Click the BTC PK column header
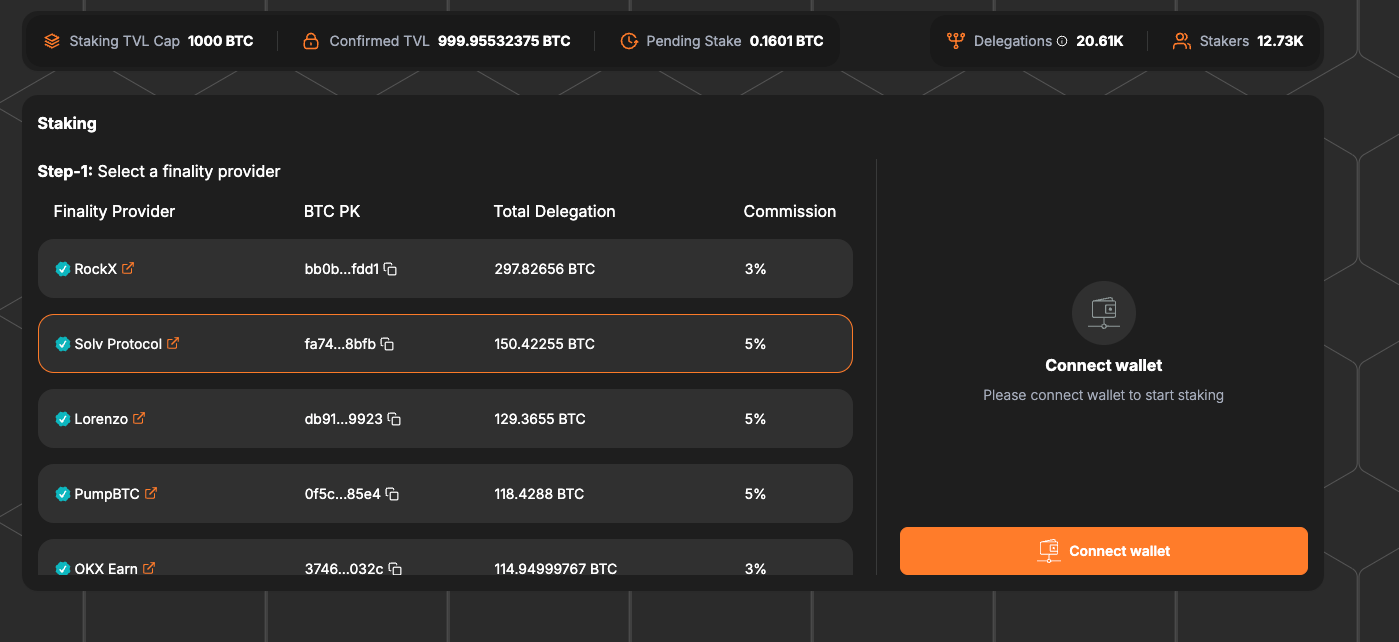The image size is (1399, 642). 332,211
